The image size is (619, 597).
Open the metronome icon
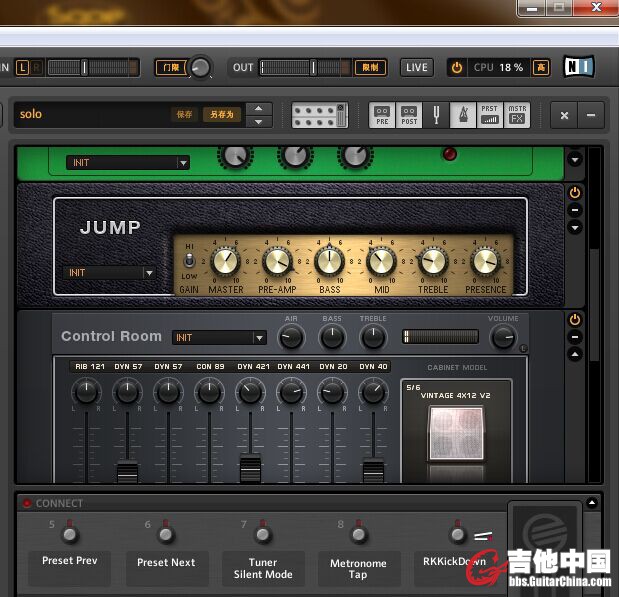463,115
